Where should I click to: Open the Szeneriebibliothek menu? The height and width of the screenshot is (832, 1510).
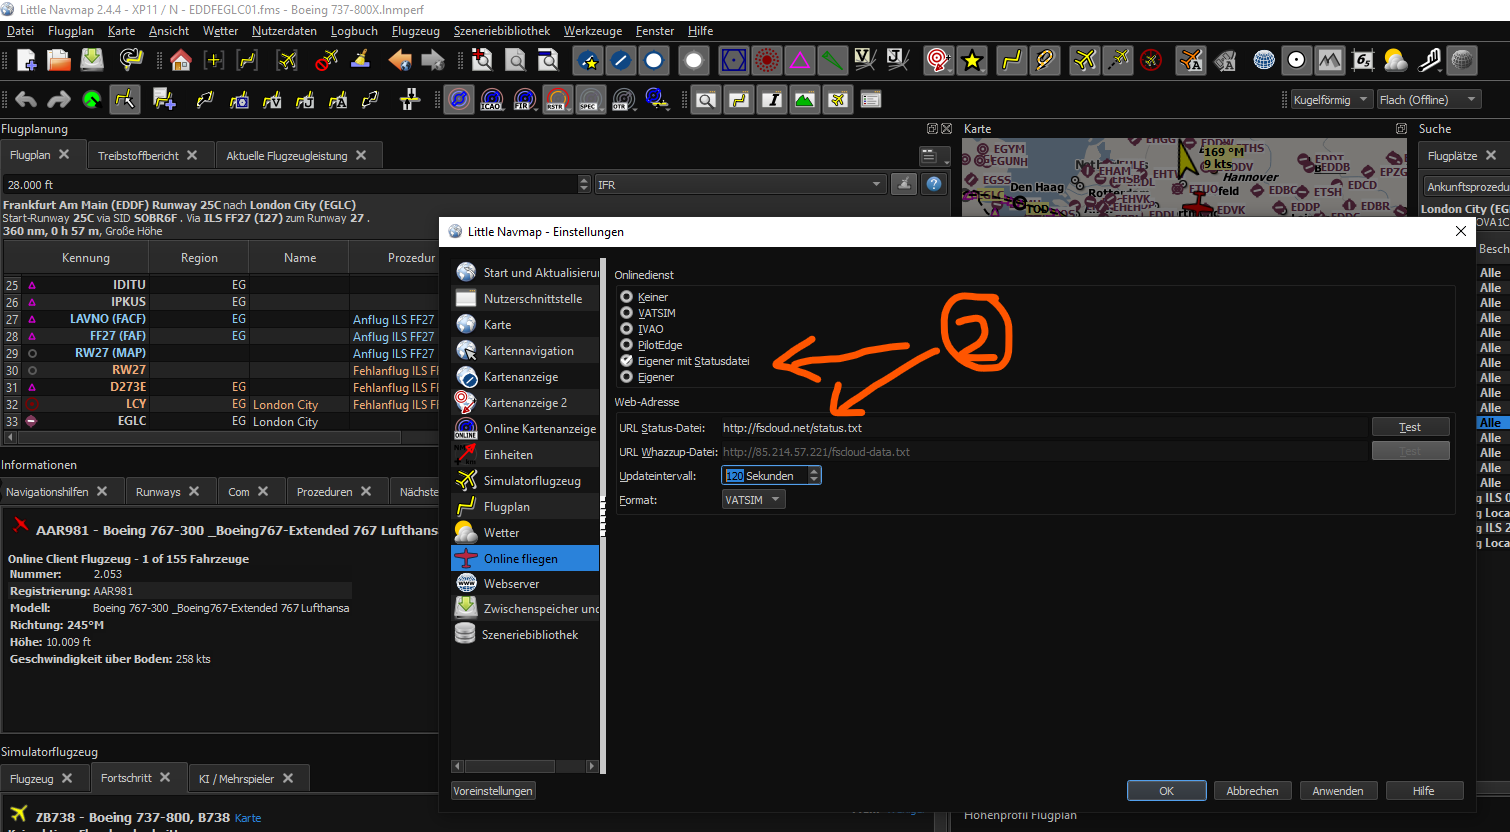(x=501, y=31)
